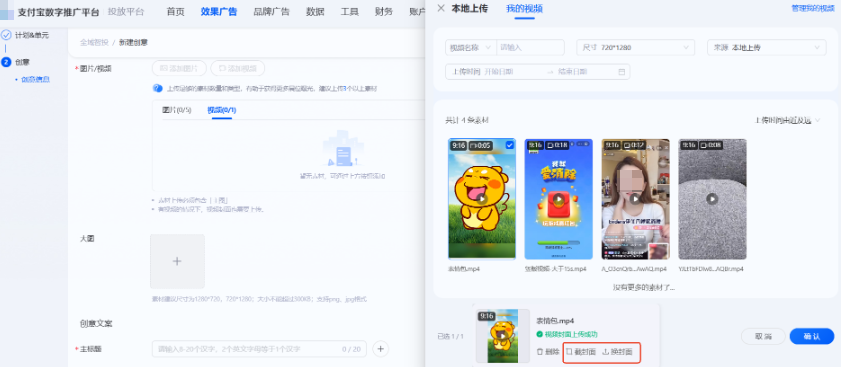Click 换封面 replace cover button
Image resolution: width=841 pixels, height=367 pixels.
tap(617, 352)
